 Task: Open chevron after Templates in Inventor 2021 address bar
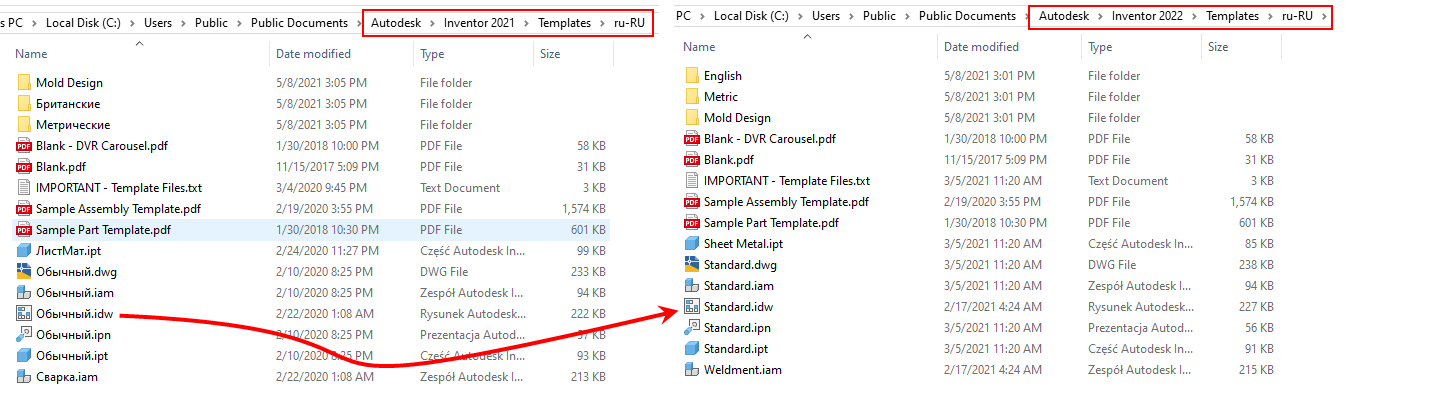click(603, 23)
